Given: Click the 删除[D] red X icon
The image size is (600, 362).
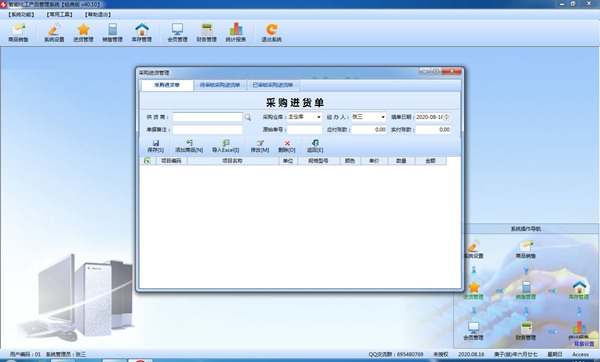Looking at the screenshot, I should click(x=287, y=146).
